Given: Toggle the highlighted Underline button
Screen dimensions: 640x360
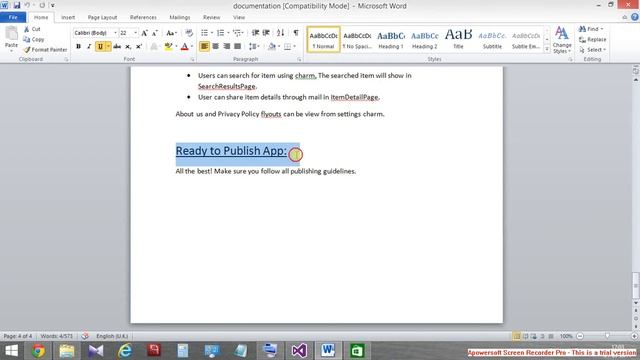Looking at the screenshot, I should (100, 47).
